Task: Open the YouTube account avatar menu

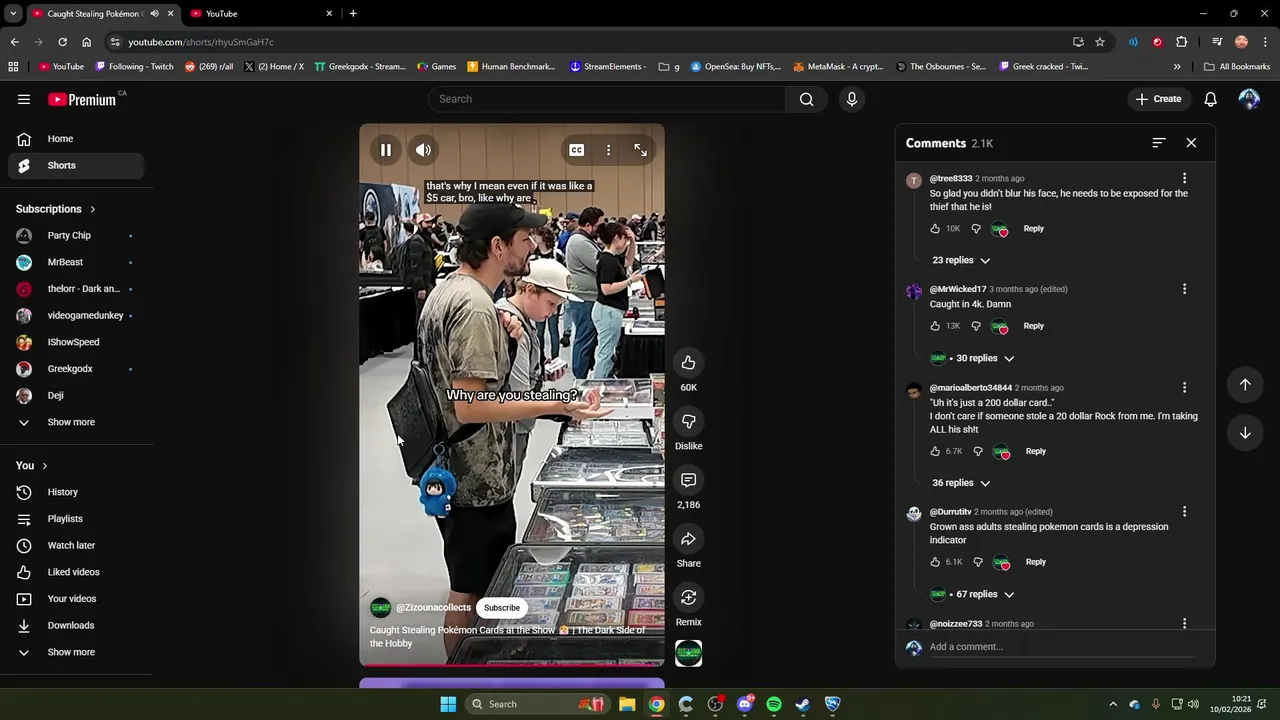Action: (1249, 99)
